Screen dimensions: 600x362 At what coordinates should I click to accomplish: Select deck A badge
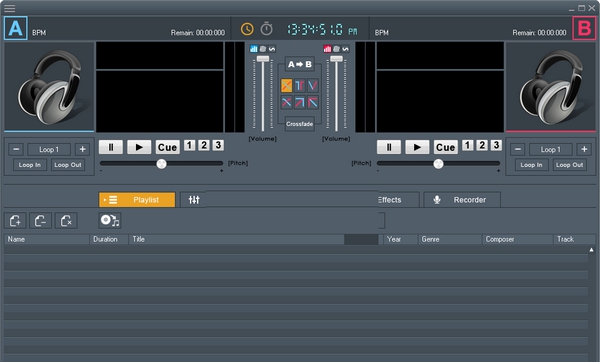coord(16,28)
